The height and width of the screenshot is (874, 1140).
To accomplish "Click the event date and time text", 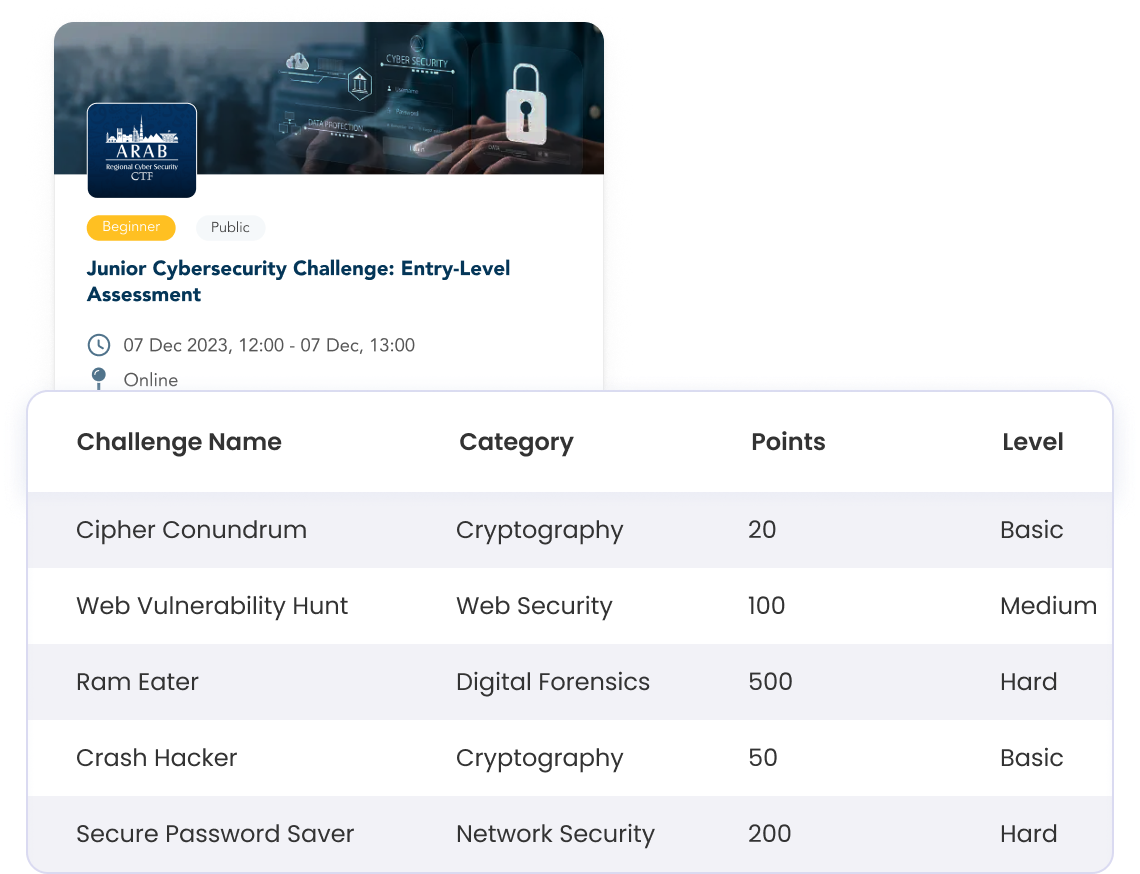I will [x=268, y=344].
